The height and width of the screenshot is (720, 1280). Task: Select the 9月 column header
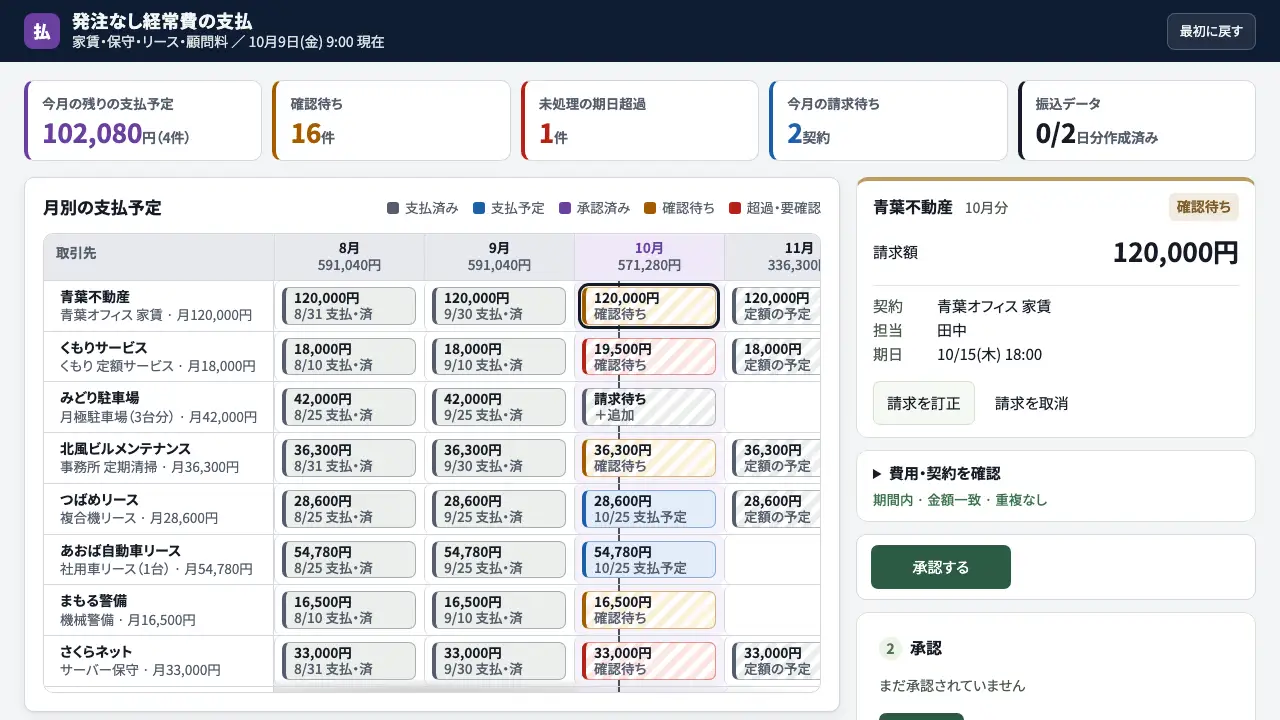coord(499,257)
